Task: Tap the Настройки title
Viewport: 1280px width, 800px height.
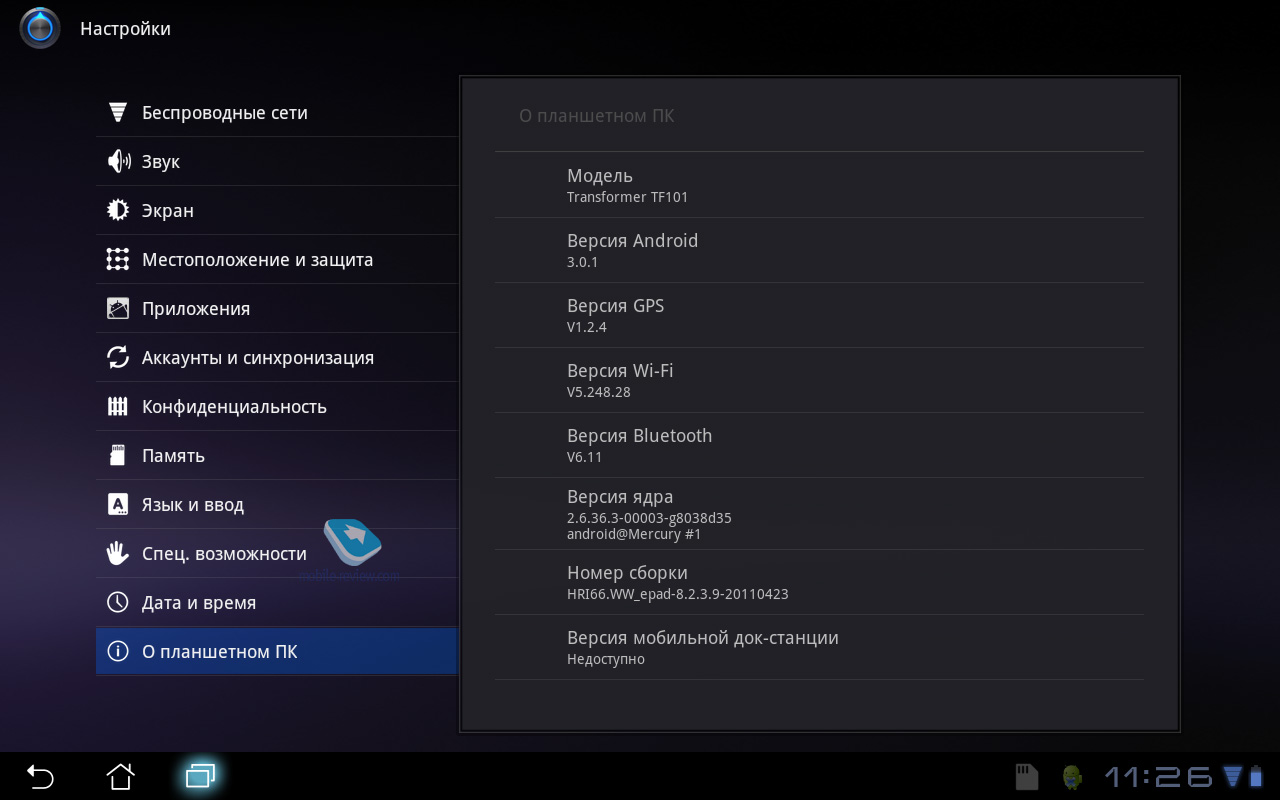Action: pyautogui.click(x=125, y=29)
